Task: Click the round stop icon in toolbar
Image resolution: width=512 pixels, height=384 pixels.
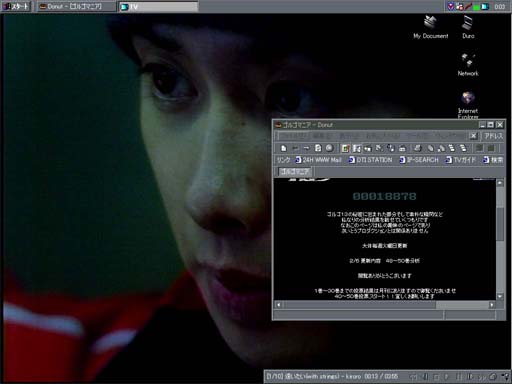Action: [x=329, y=148]
